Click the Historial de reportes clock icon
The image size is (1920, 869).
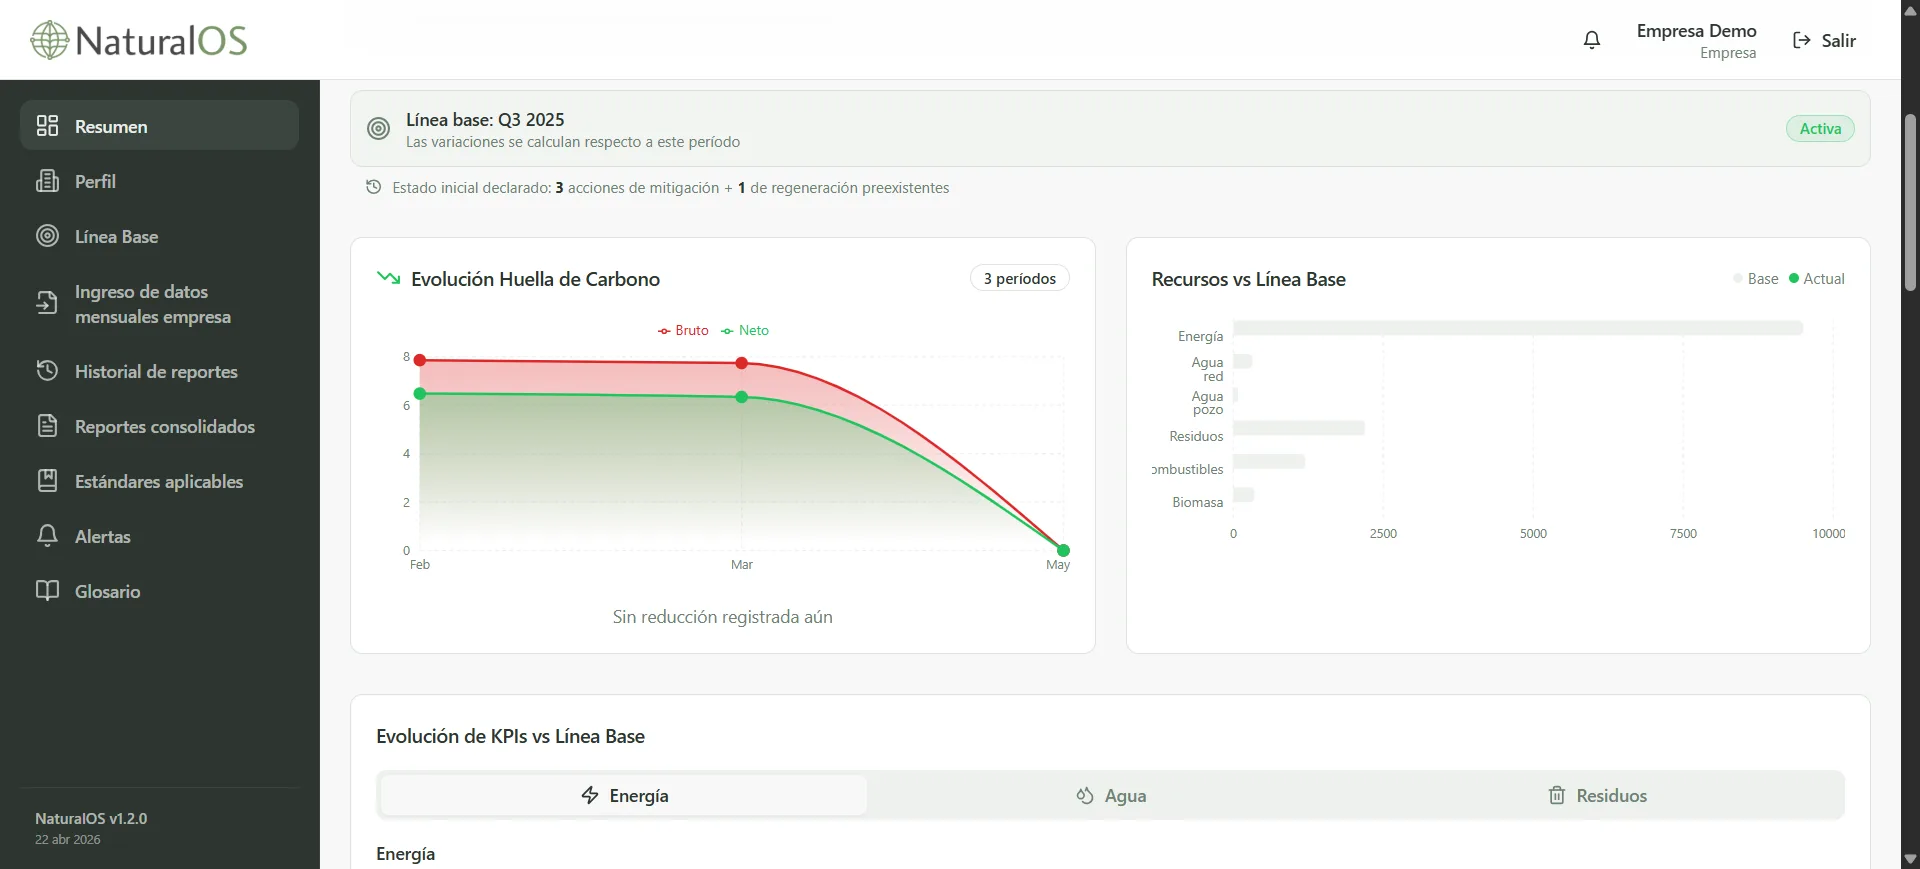47,370
